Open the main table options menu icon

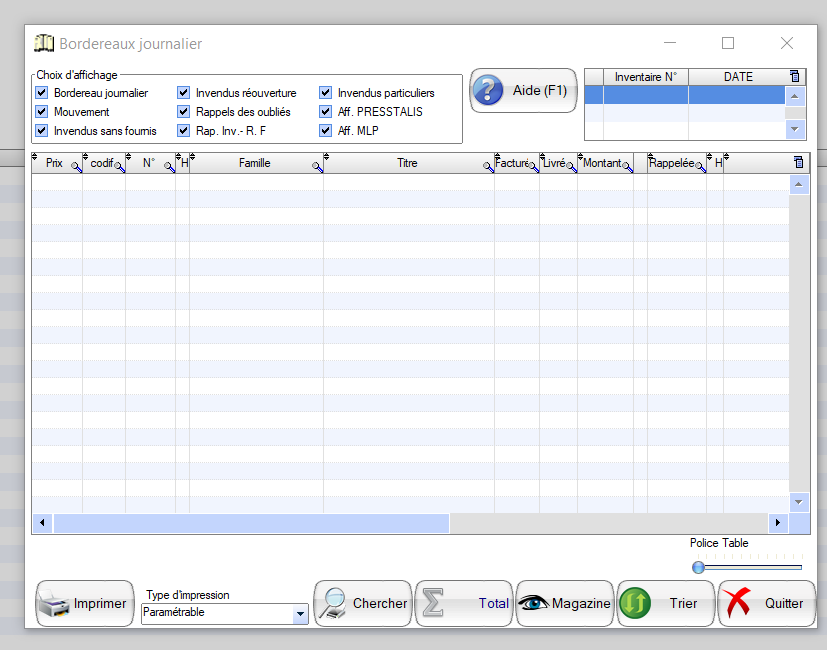click(798, 162)
